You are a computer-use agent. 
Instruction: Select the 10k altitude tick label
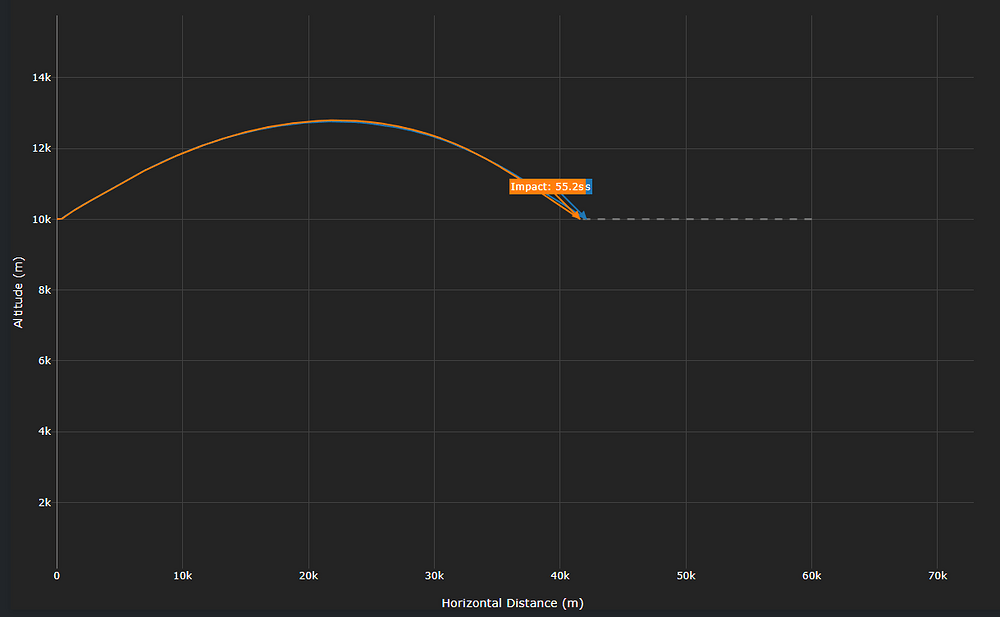(x=39, y=219)
